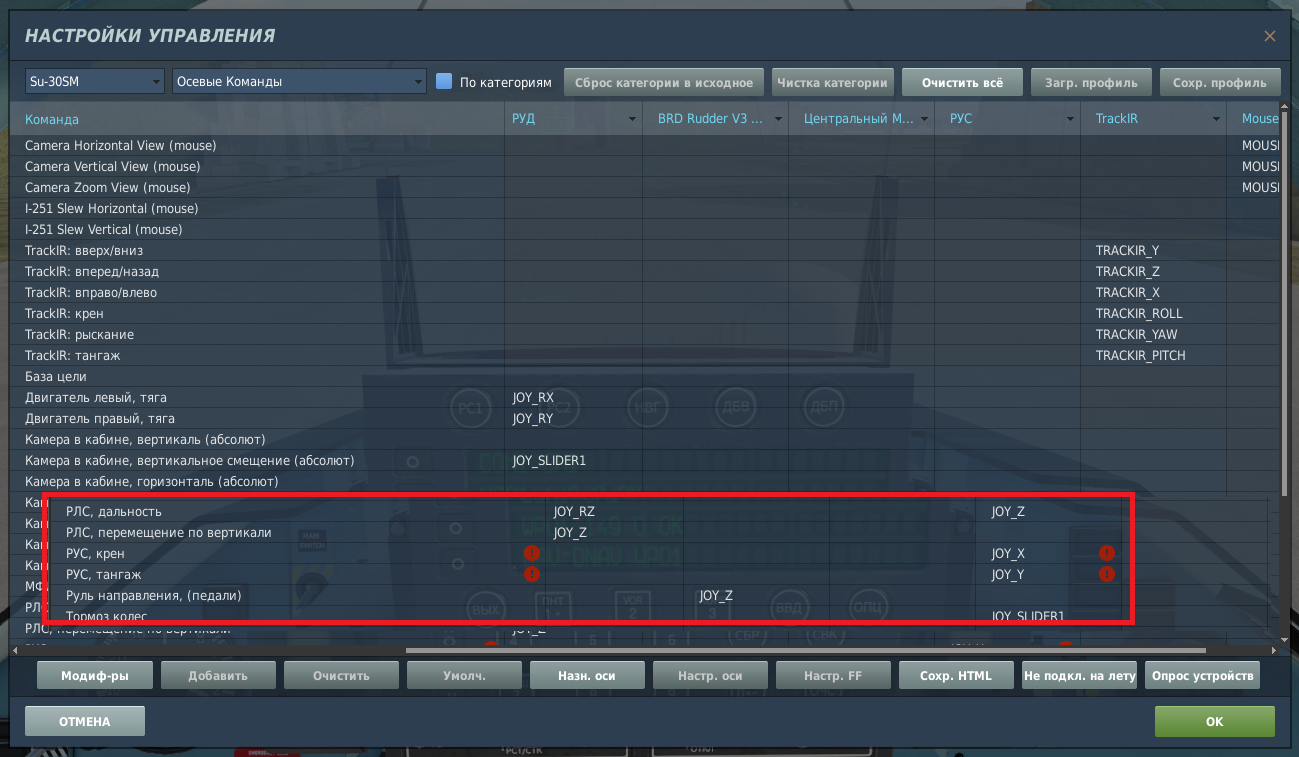Toggle the По категориям checkbox
The height and width of the screenshot is (757, 1299).
coord(444,81)
